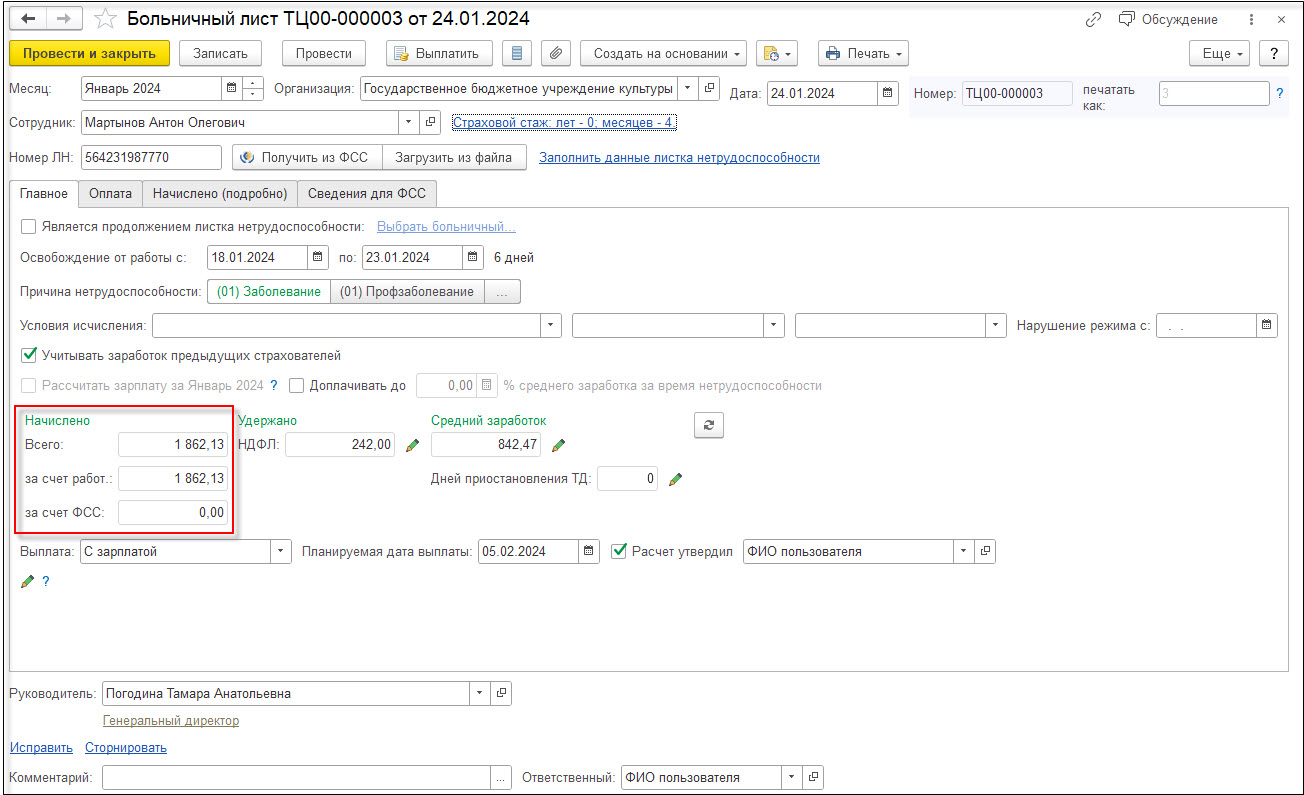Select (01) Заболевание reason
Screen dimensions: 1304x795
268,291
